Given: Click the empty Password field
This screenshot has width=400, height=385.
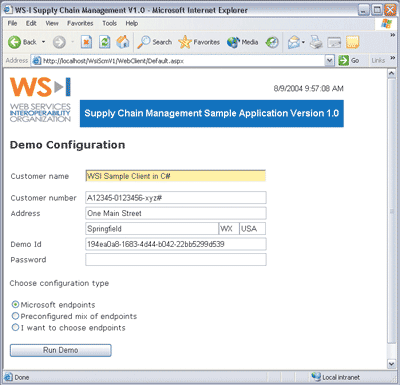Looking at the screenshot, I should [176, 260].
